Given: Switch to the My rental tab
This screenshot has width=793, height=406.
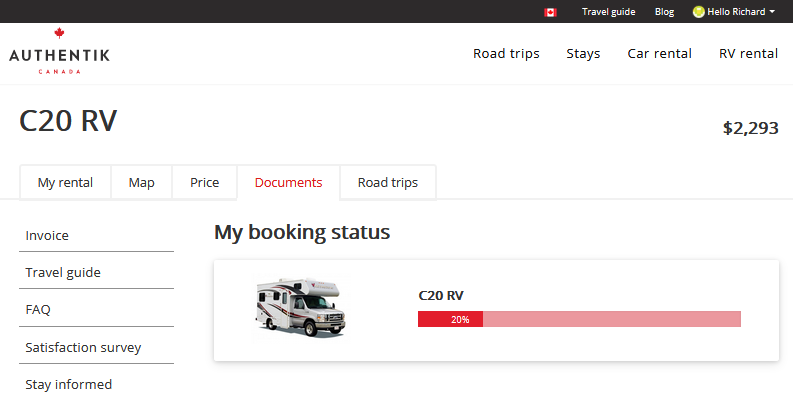Looking at the screenshot, I should [x=65, y=183].
